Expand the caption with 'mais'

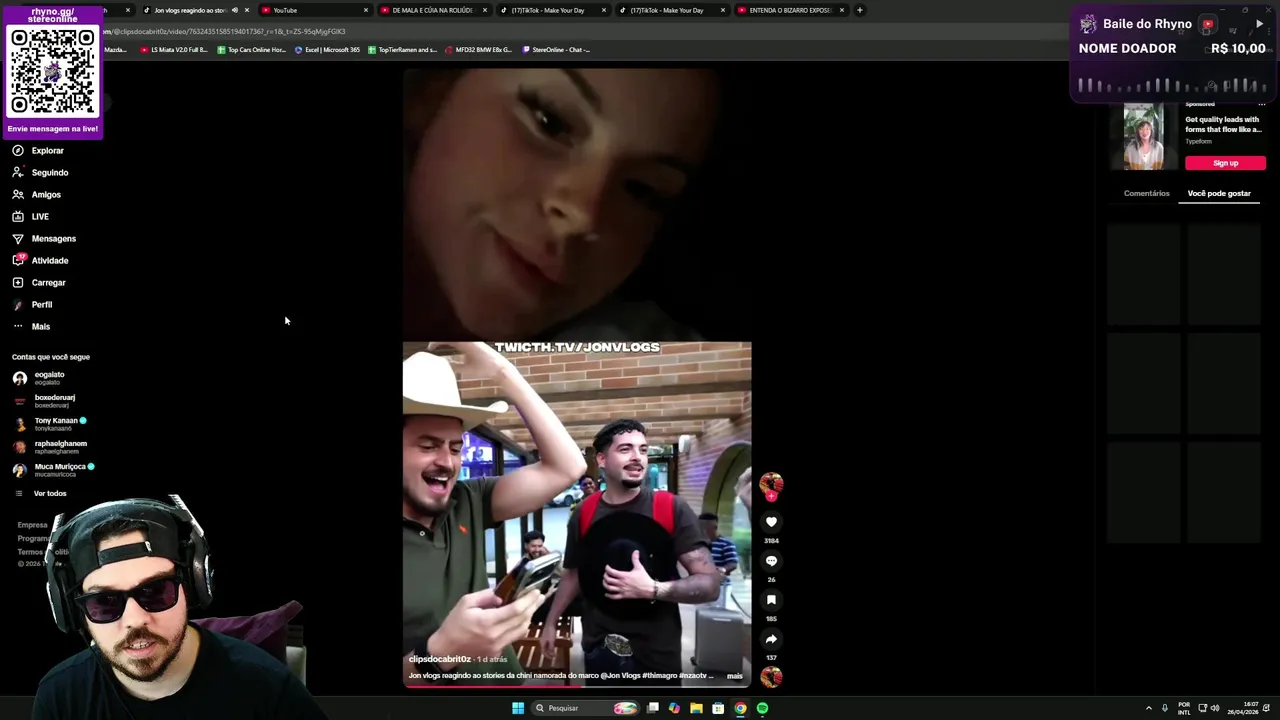[735, 676]
